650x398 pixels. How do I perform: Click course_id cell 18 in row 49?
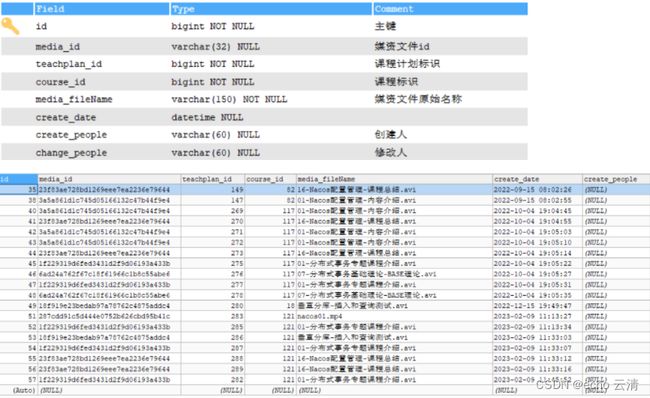270,306
